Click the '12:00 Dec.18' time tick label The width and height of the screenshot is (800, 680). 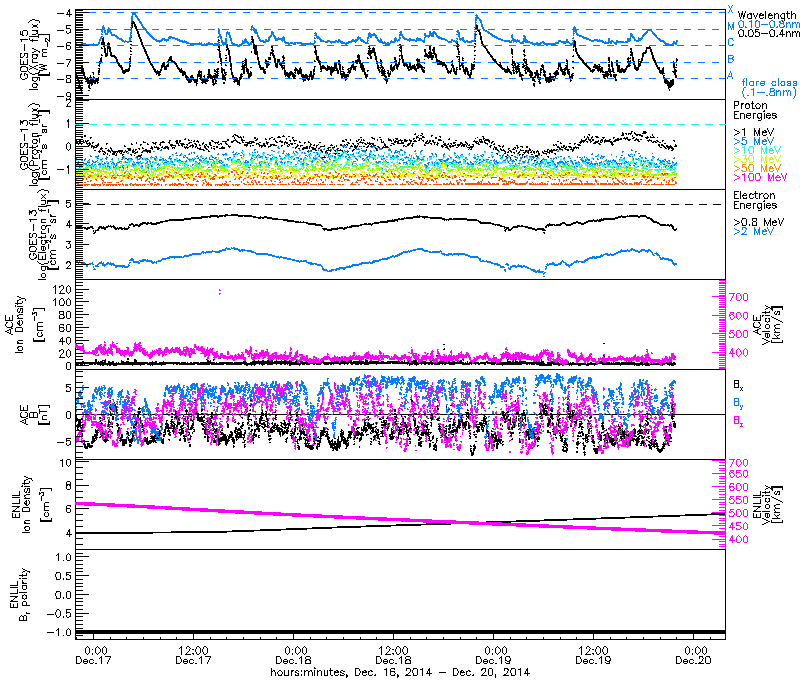[393, 655]
